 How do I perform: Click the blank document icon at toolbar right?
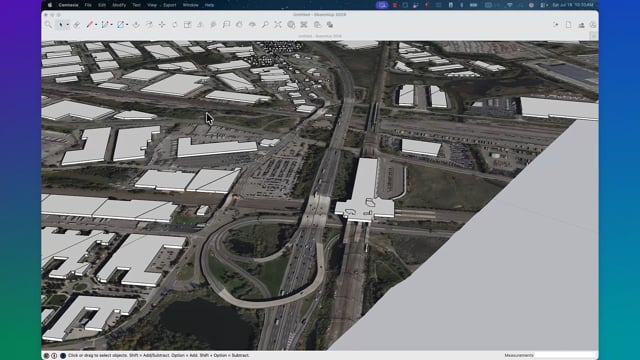pyautogui.click(x=569, y=25)
